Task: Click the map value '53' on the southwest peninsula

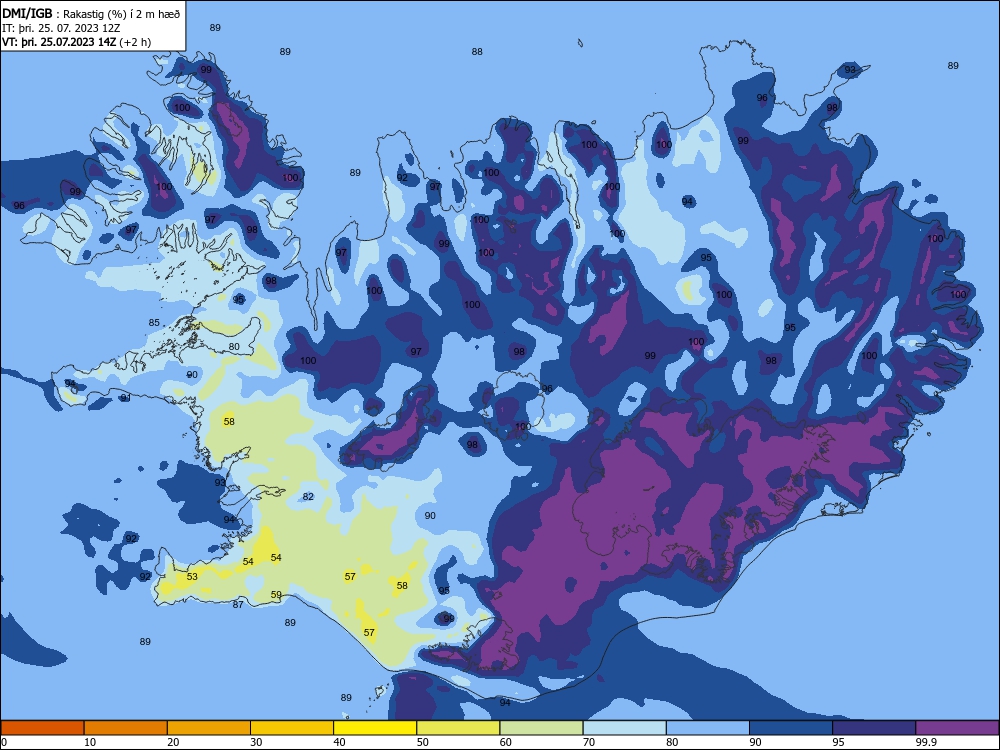Action: pos(192,577)
